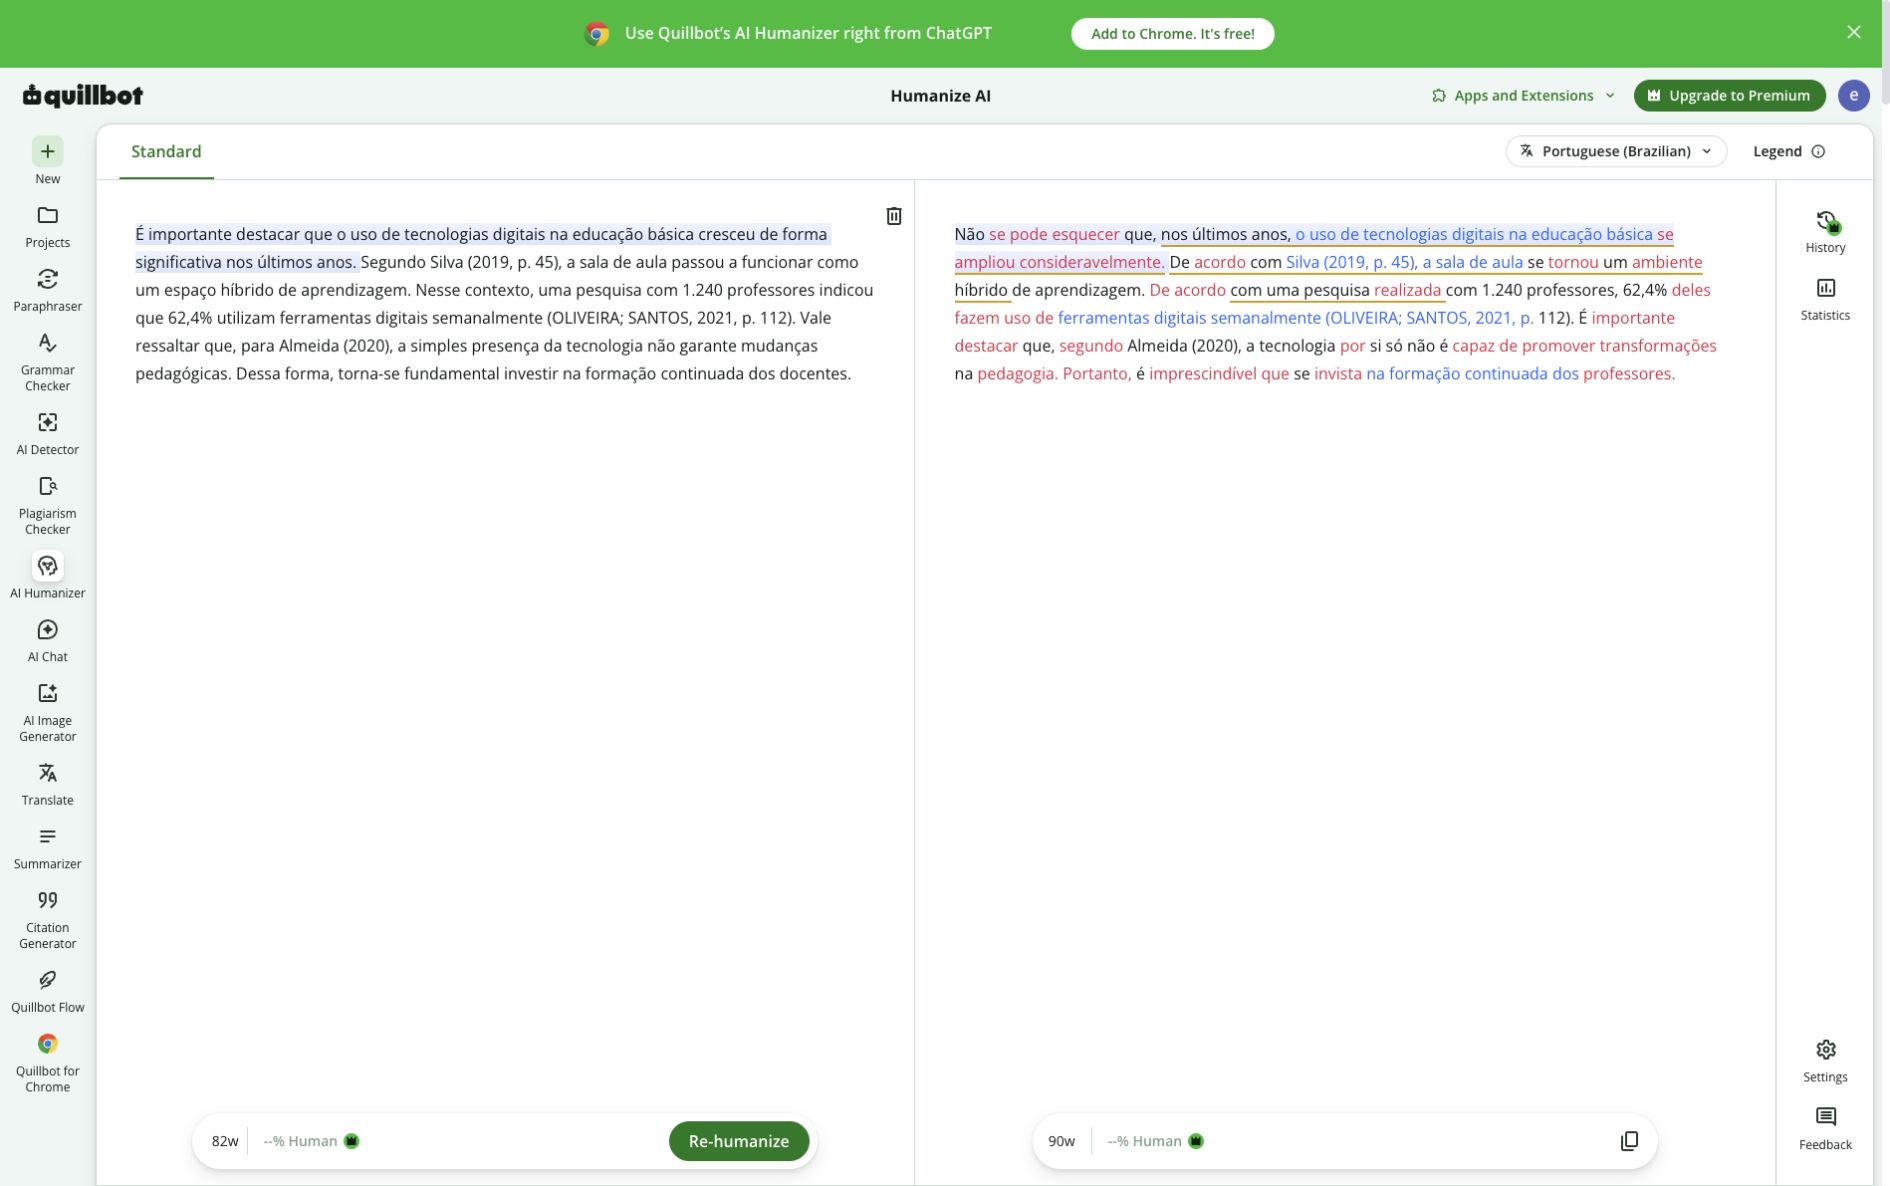Click the output premium Human score badge

tap(1195, 1141)
